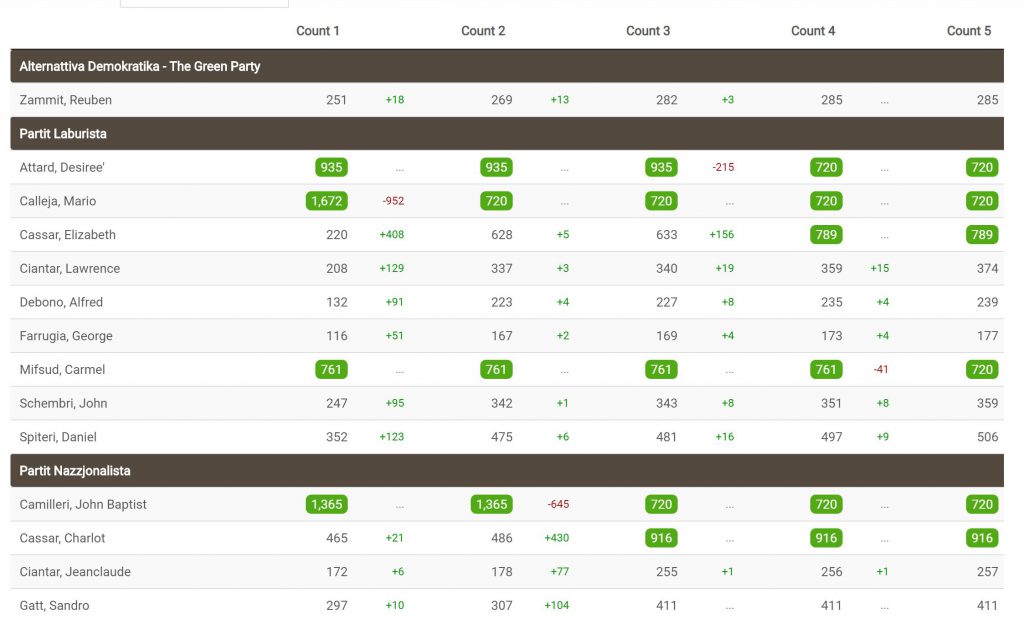Image resolution: width=1024 pixels, height=634 pixels.
Task: Click candidate name "Spiteri, Daniel"
Action: [58, 437]
